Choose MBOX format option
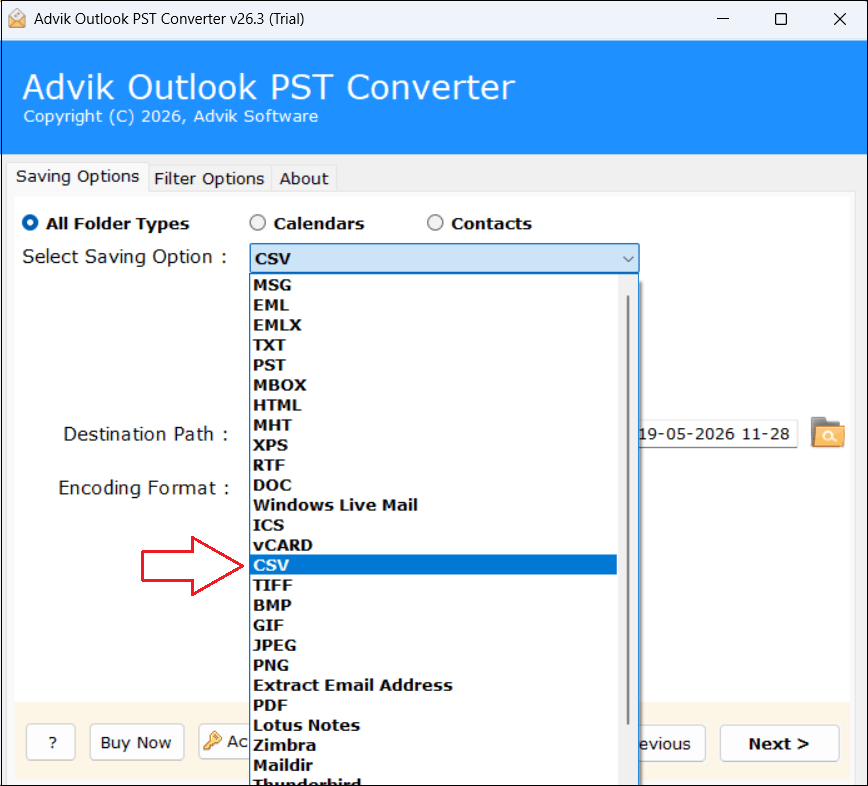 (434, 385)
